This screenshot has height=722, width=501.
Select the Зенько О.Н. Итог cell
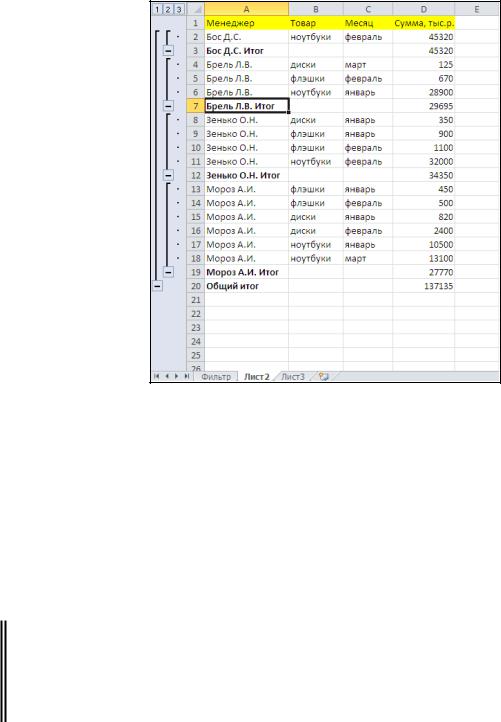tap(246, 175)
